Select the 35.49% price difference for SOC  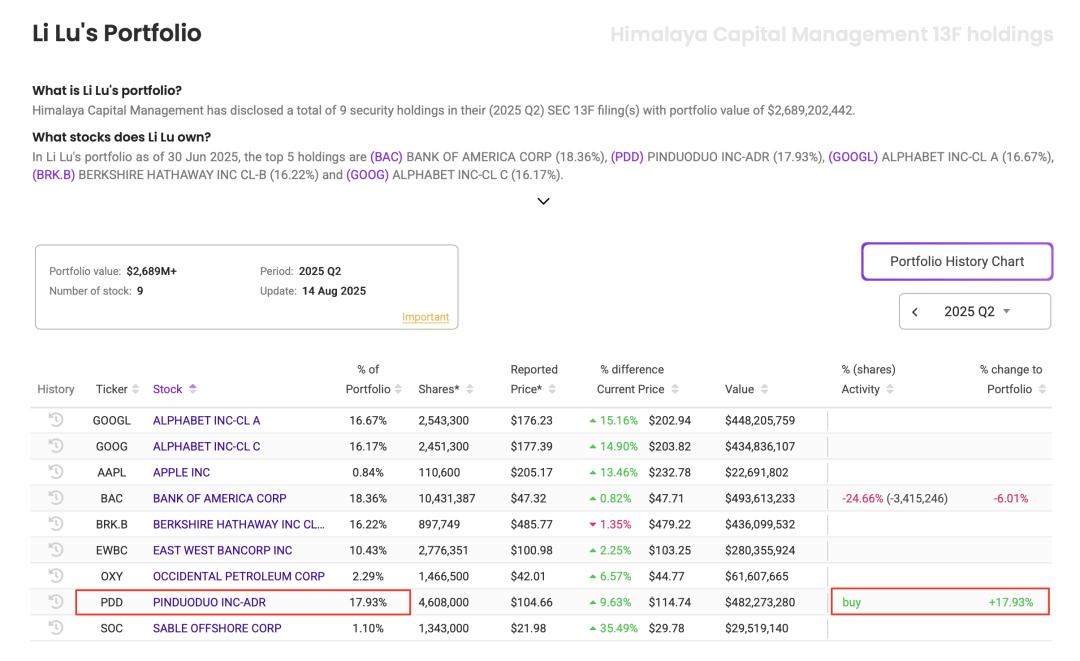tap(613, 628)
